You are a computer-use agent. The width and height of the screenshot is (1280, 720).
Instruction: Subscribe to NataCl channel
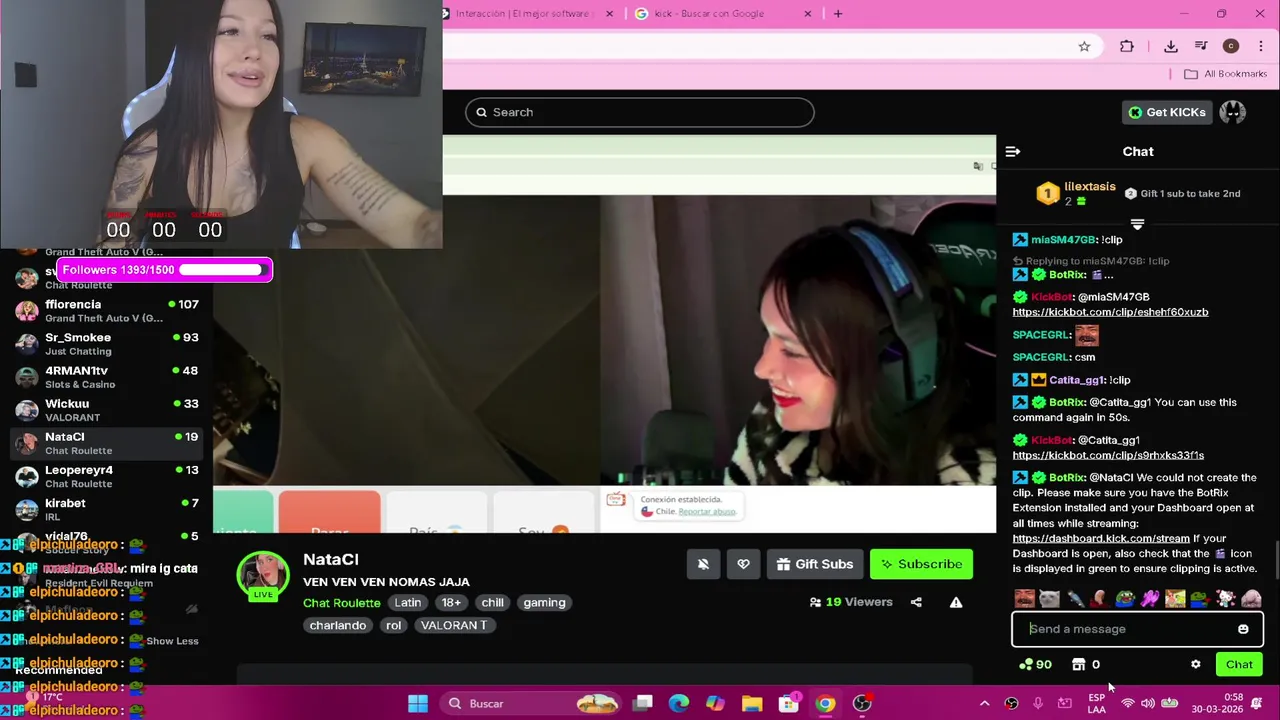pyautogui.click(x=920, y=564)
